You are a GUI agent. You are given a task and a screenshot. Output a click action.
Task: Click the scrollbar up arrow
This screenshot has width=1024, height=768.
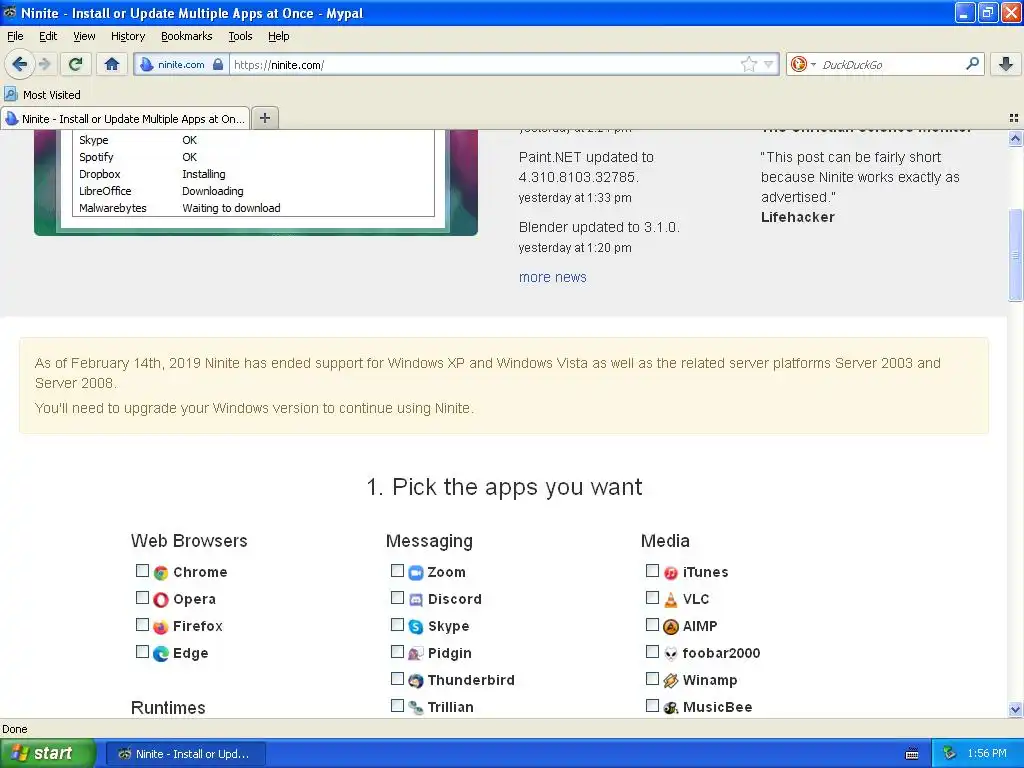click(1015, 138)
